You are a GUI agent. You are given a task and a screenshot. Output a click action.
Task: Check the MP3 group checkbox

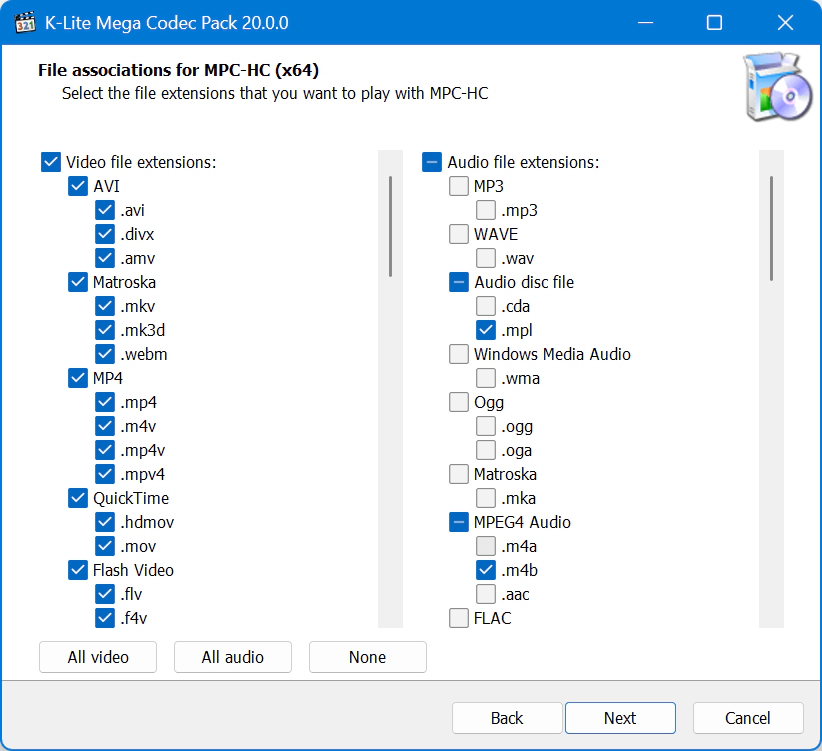coord(459,186)
